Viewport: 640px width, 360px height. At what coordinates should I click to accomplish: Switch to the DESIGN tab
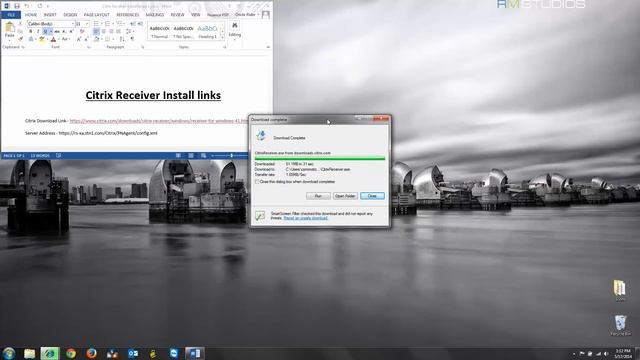click(70, 15)
